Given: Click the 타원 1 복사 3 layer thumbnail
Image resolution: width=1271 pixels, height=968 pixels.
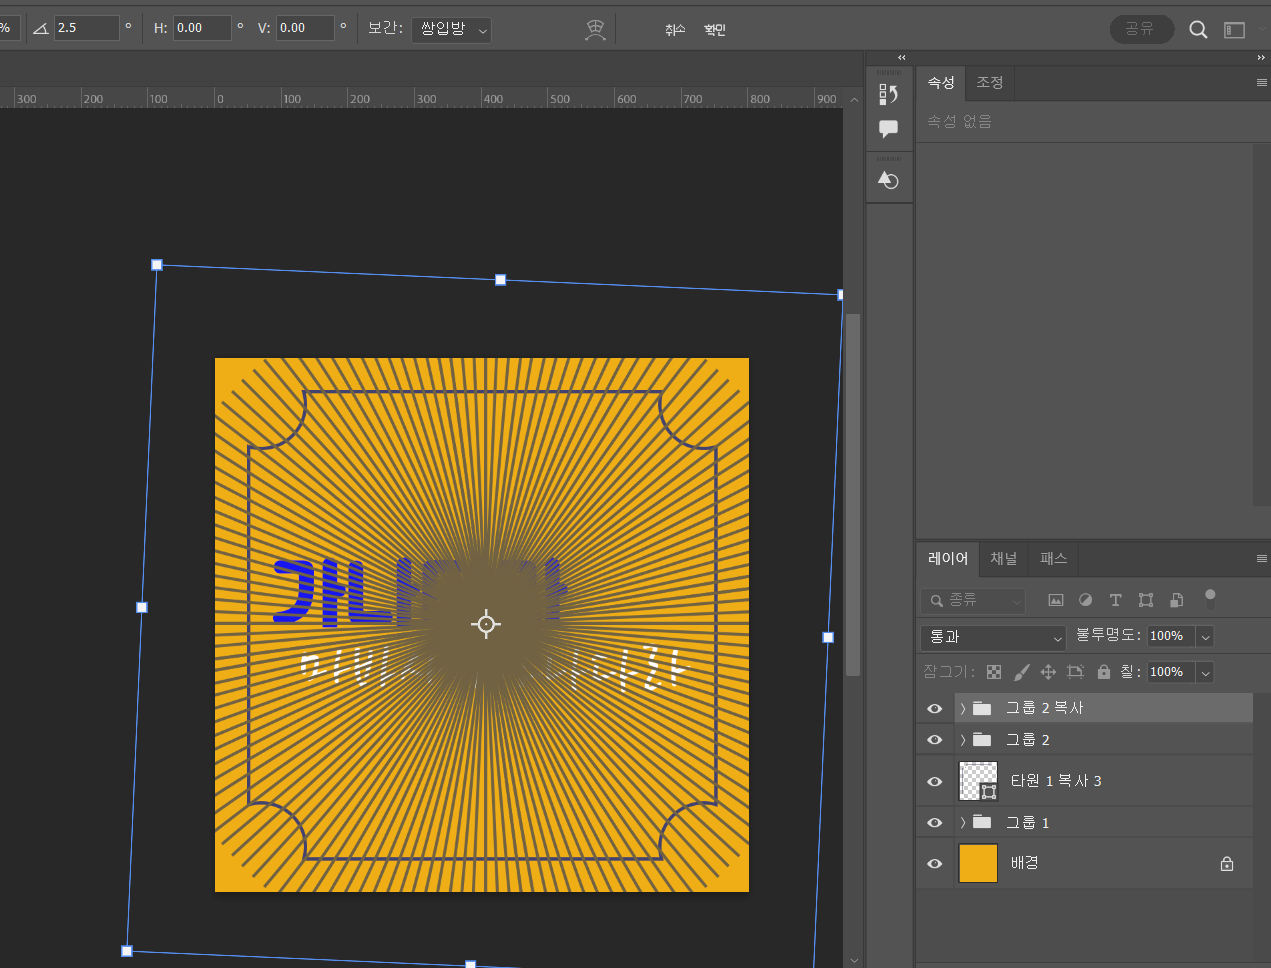Looking at the screenshot, I should 978,781.
